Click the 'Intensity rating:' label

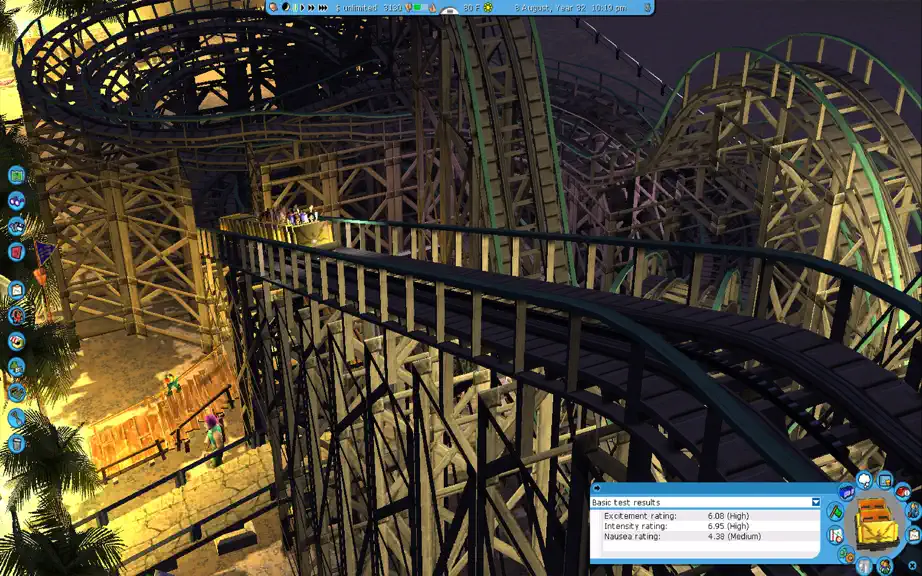coord(635,526)
